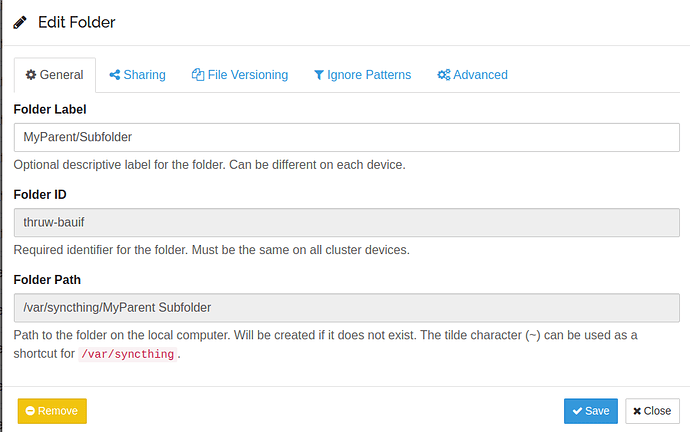
Task: Click the Folder ID field
Action: (x=347, y=223)
